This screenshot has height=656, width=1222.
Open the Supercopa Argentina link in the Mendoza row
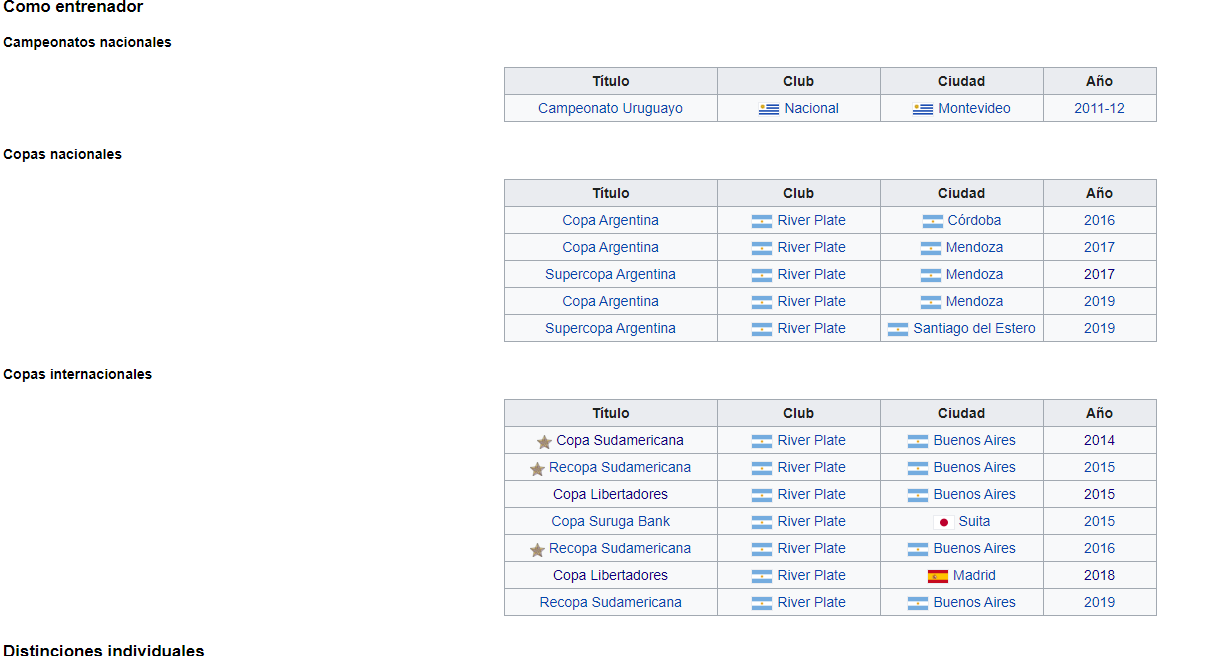pyautogui.click(x=610, y=274)
